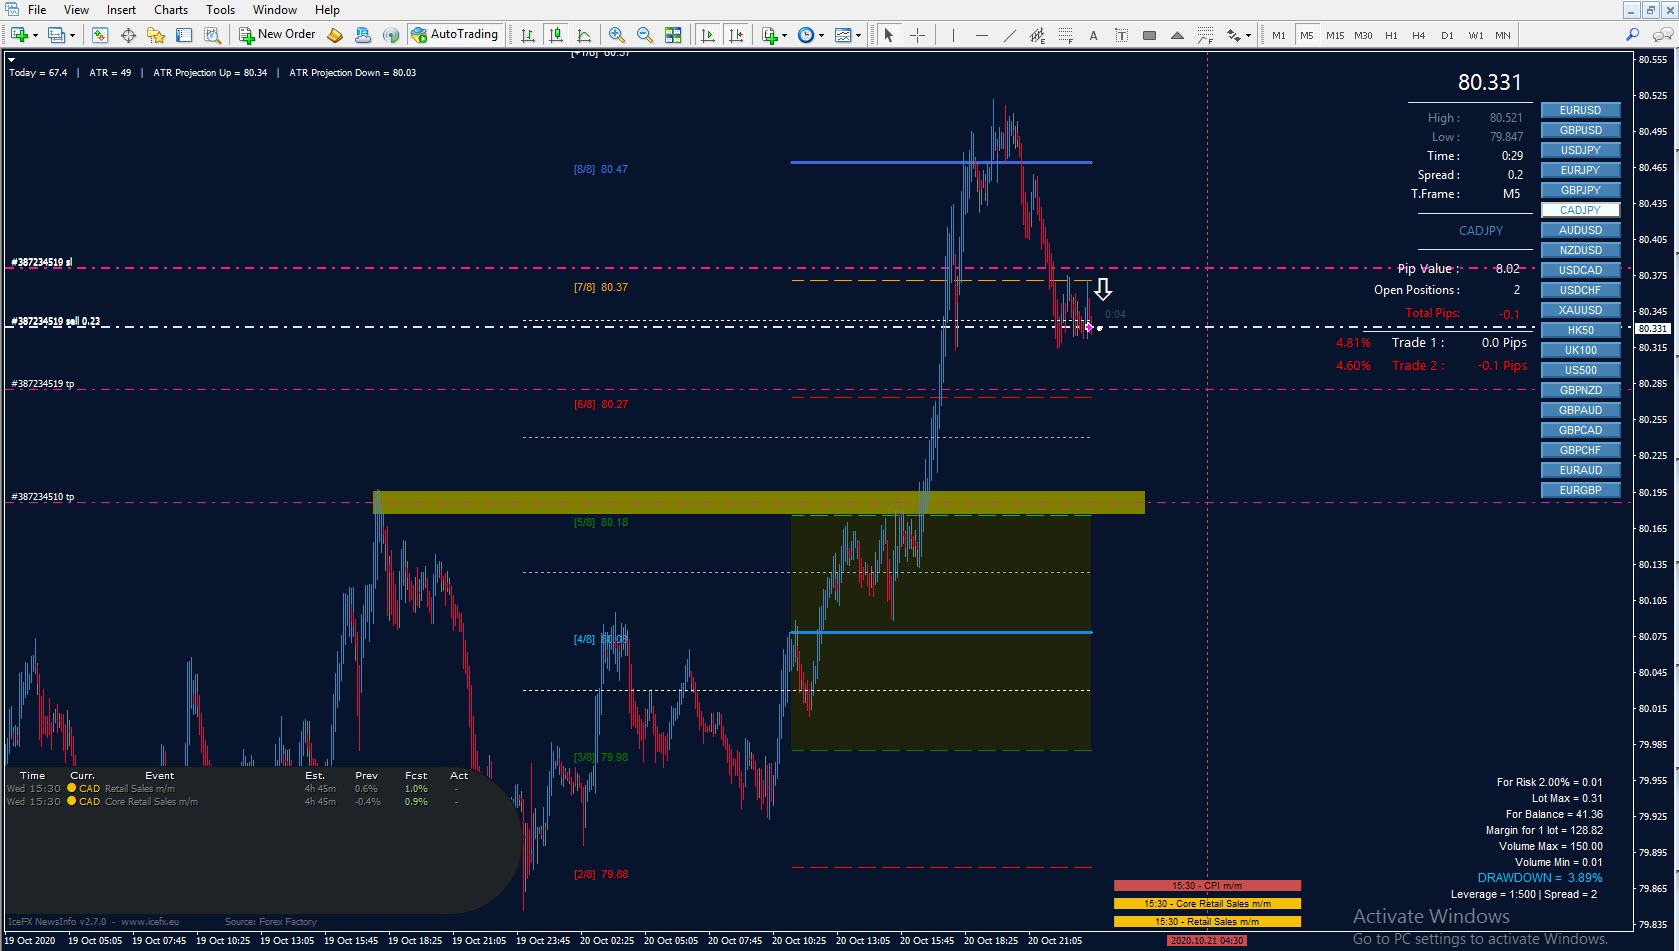Switch chart to line chart mode
This screenshot has height=951, width=1679.
(584, 35)
